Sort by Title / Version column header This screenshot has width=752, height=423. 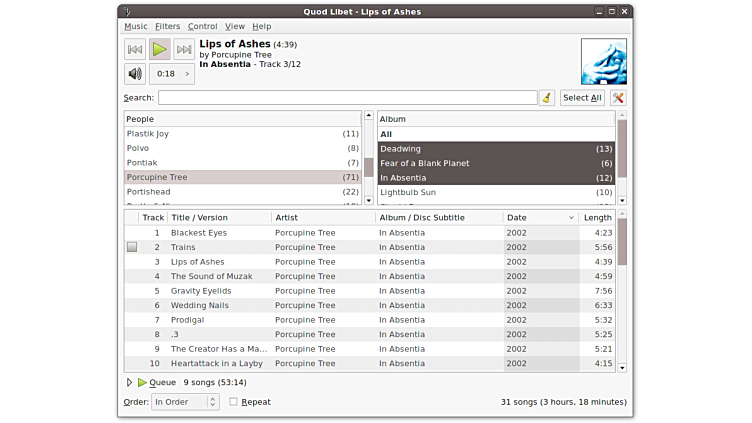coord(220,218)
